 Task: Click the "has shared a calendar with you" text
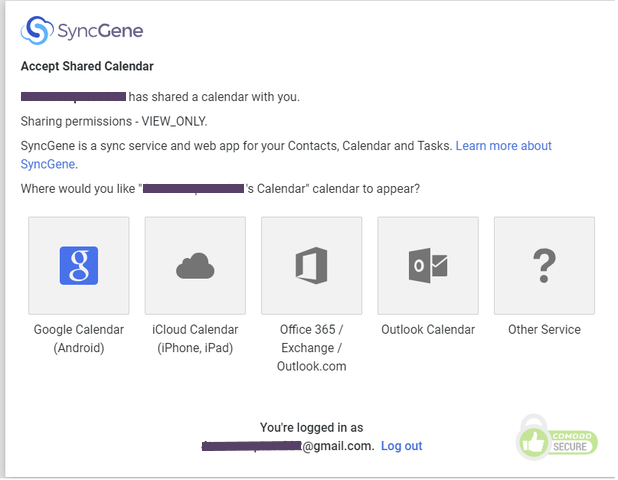coord(214,97)
